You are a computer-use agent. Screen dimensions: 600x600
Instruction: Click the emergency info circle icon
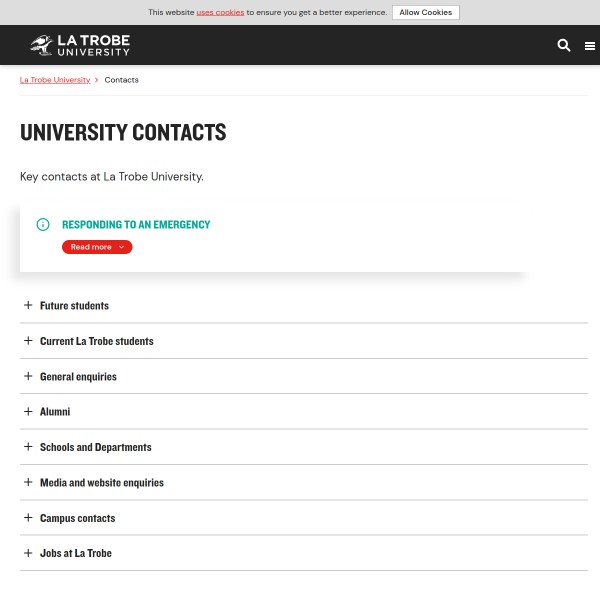tap(43, 224)
